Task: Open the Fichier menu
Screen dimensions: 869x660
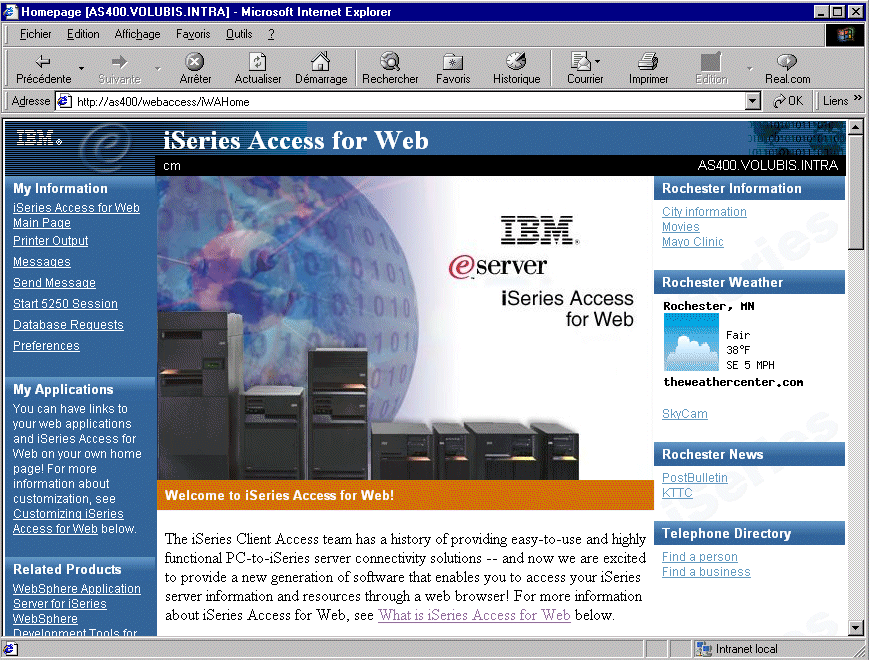Action: pos(35,34)
